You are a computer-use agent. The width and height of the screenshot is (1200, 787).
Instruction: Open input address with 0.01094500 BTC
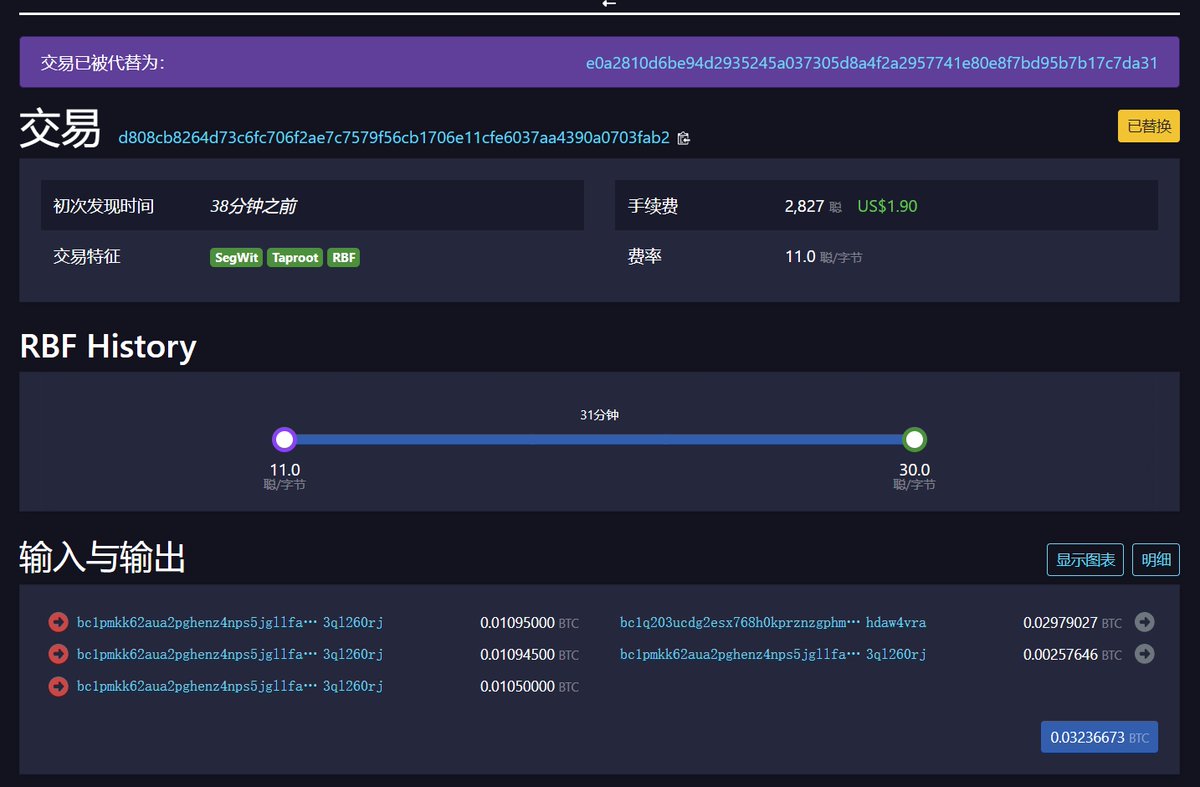(230, 654)
